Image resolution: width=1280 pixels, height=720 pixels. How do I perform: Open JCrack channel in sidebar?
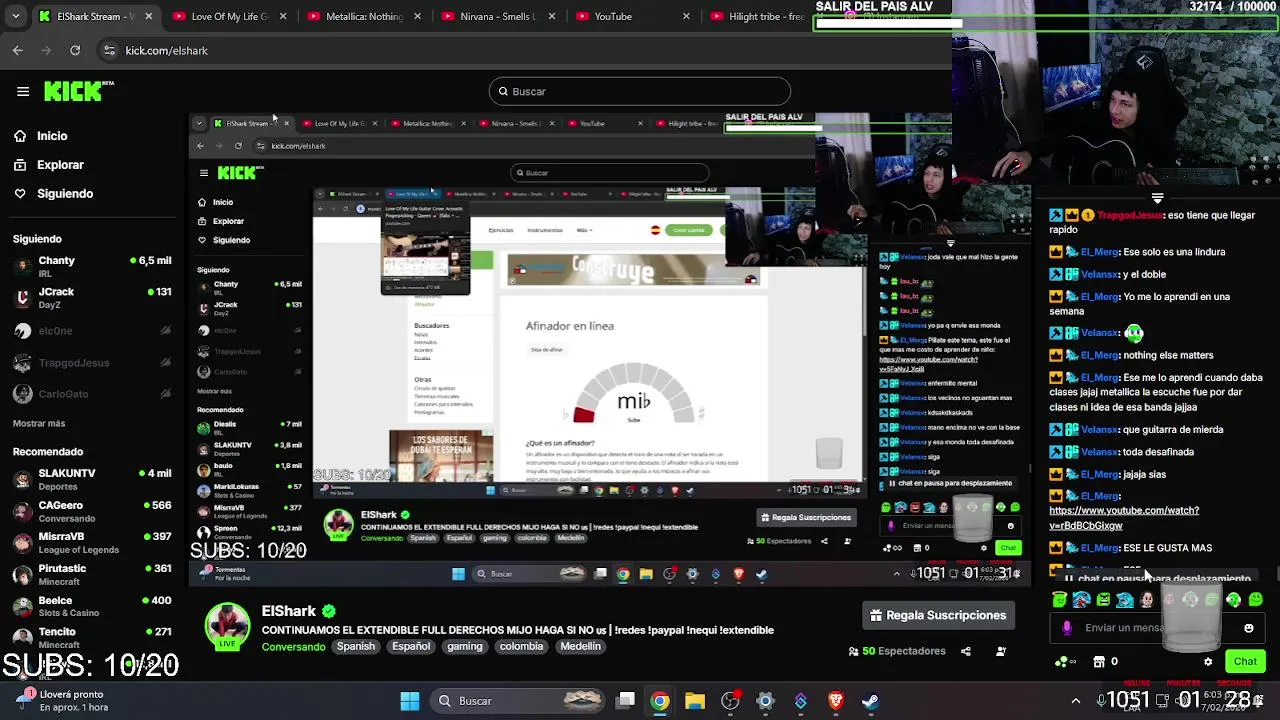[x=92, y=297]
